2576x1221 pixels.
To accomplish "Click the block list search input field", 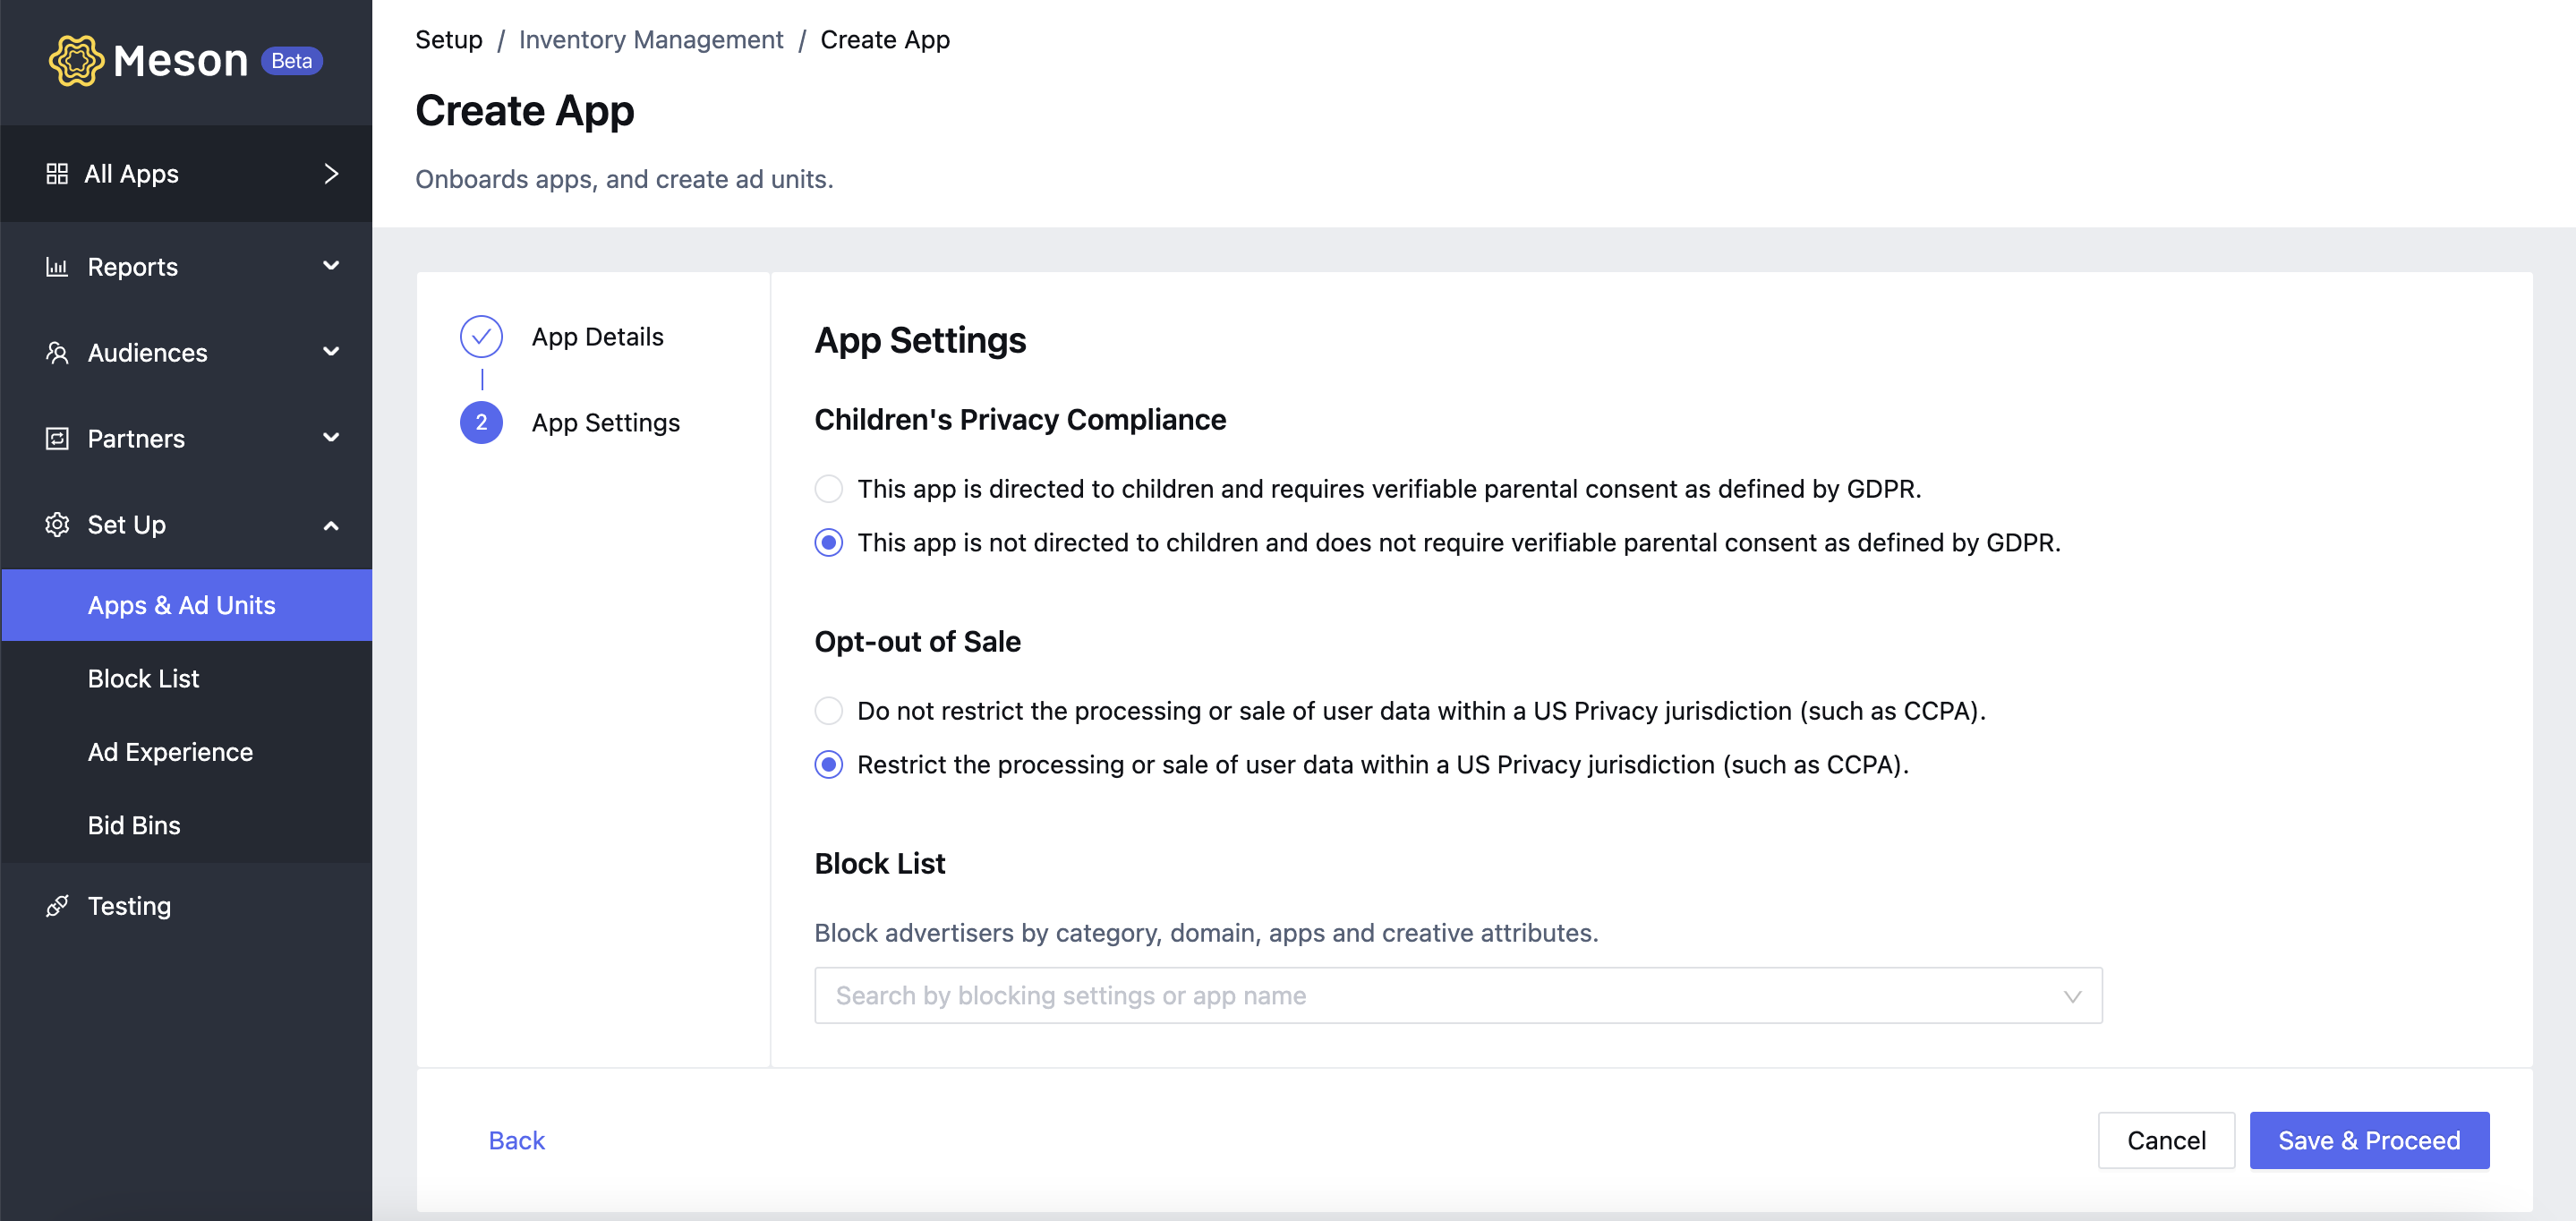I will click(x=1458, y=996).
